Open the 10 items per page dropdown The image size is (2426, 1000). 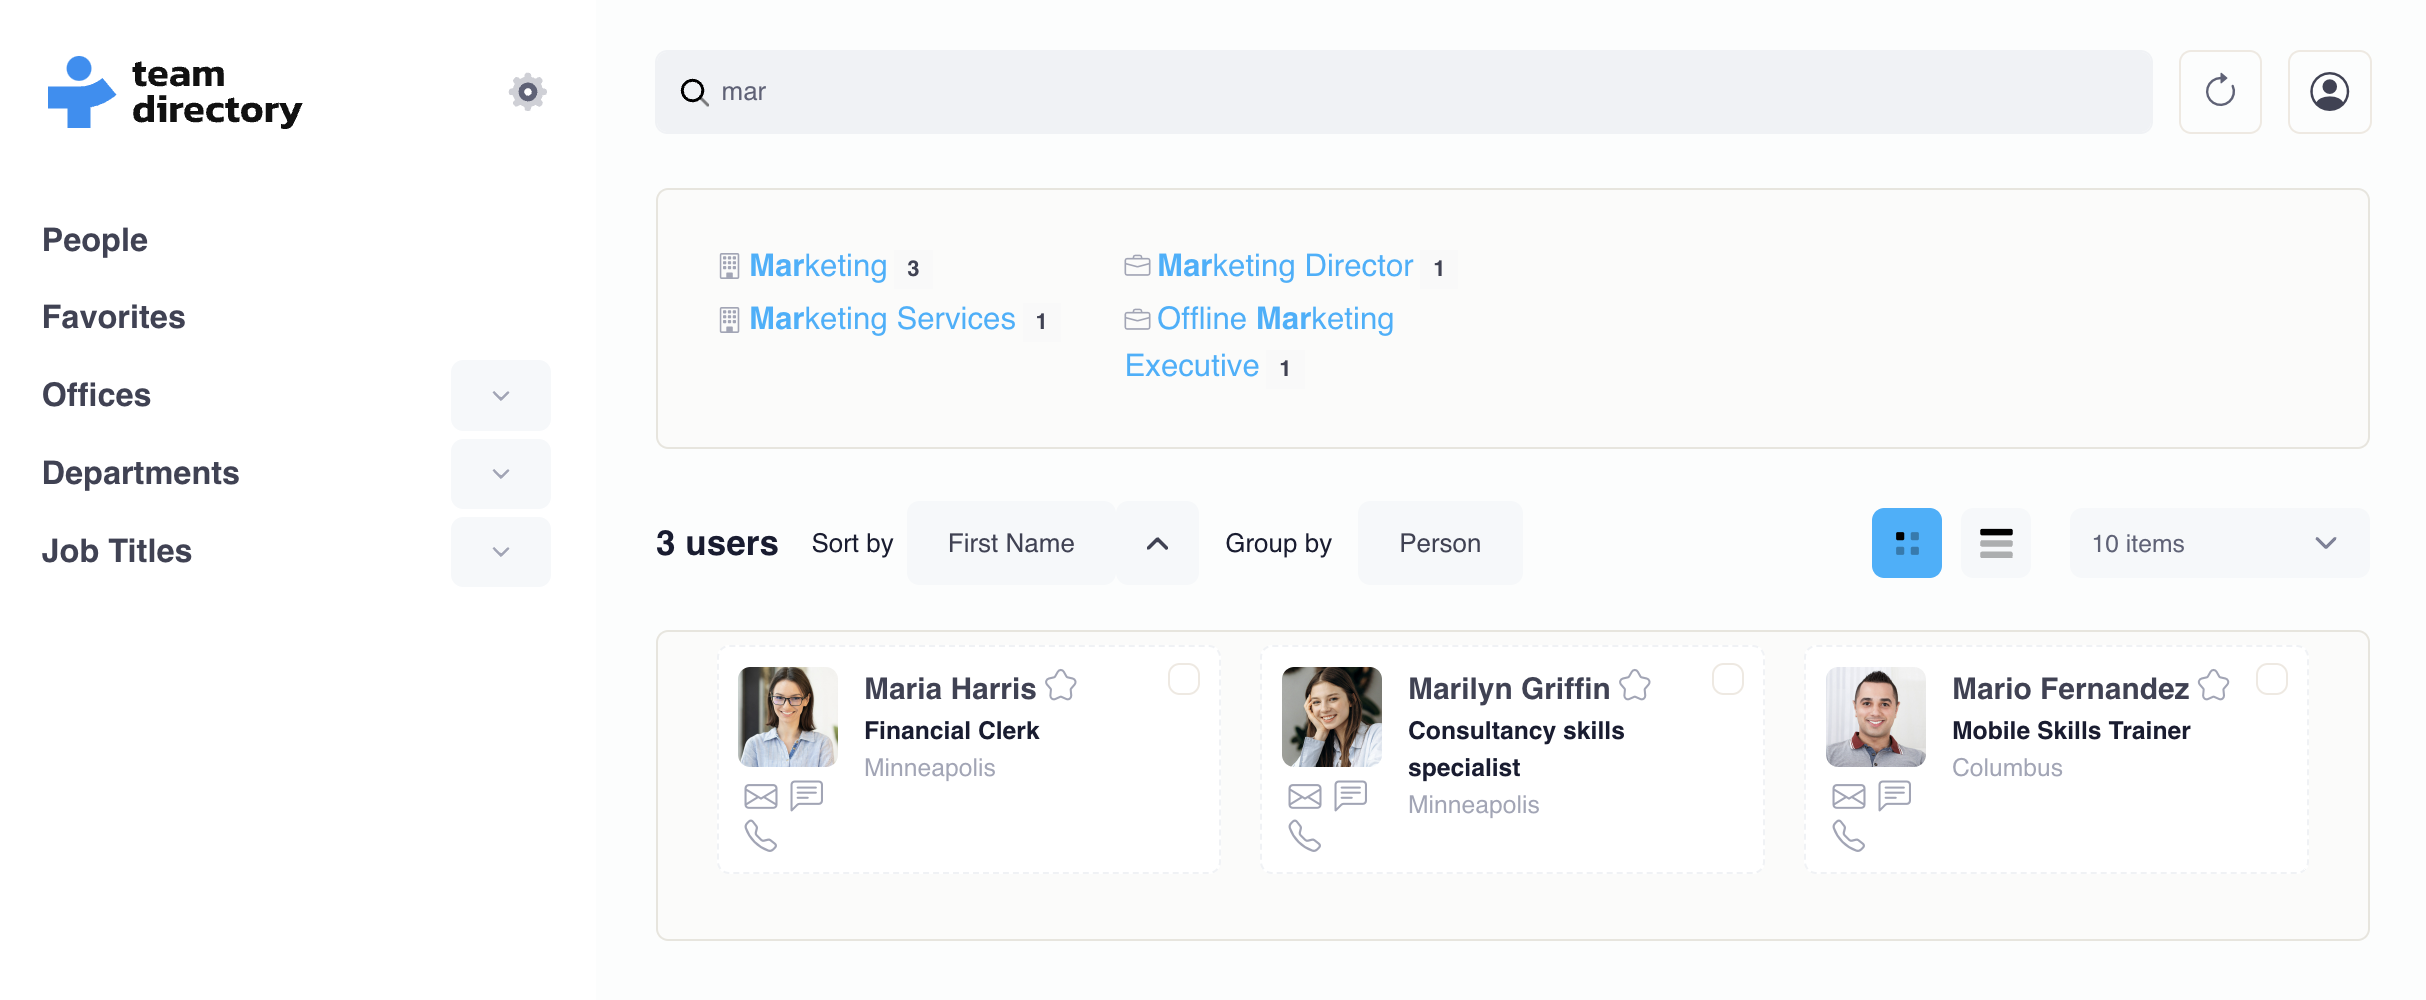(x=2219, y=543)
